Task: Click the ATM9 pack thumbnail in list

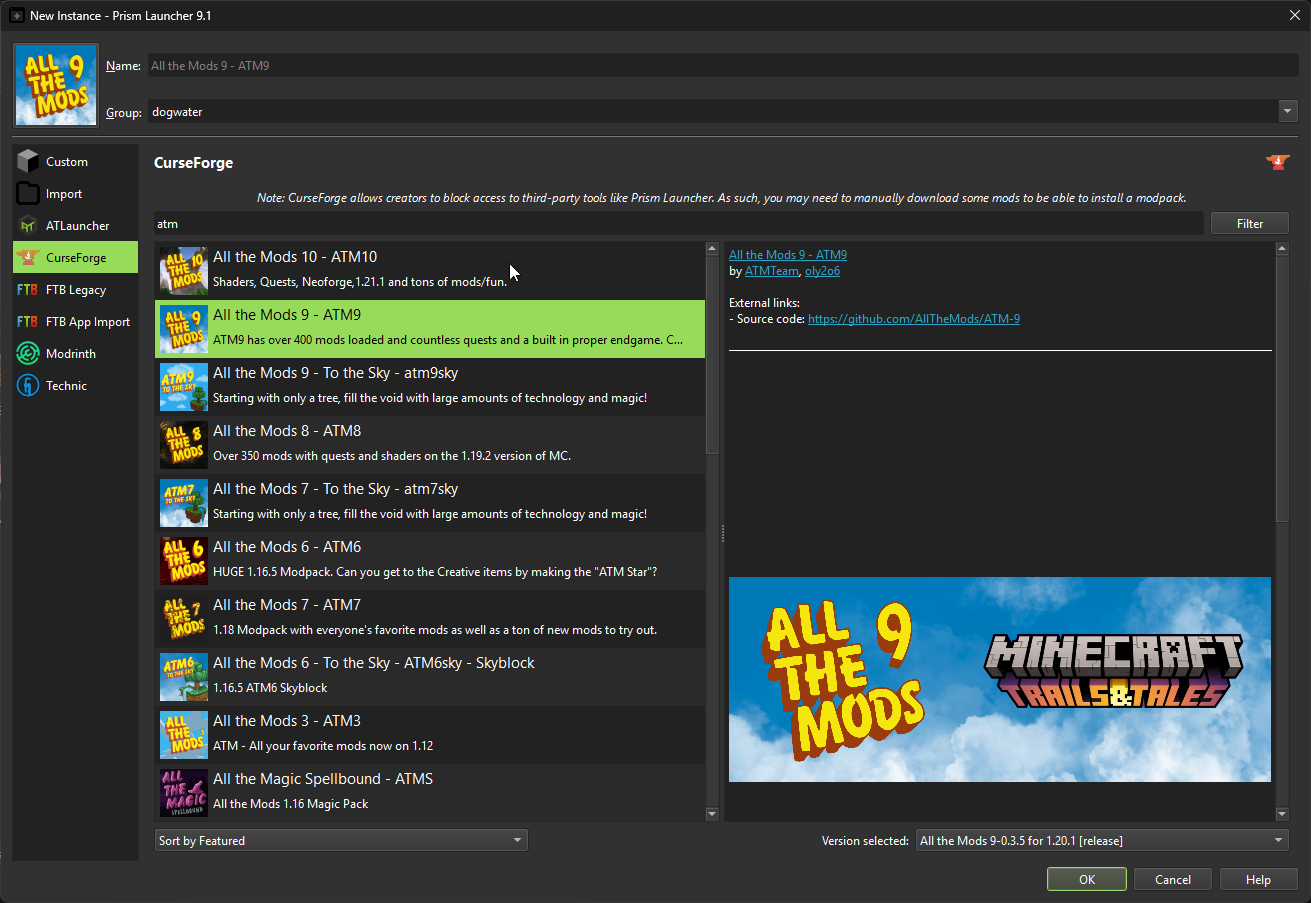Action: tap(184, 329)
